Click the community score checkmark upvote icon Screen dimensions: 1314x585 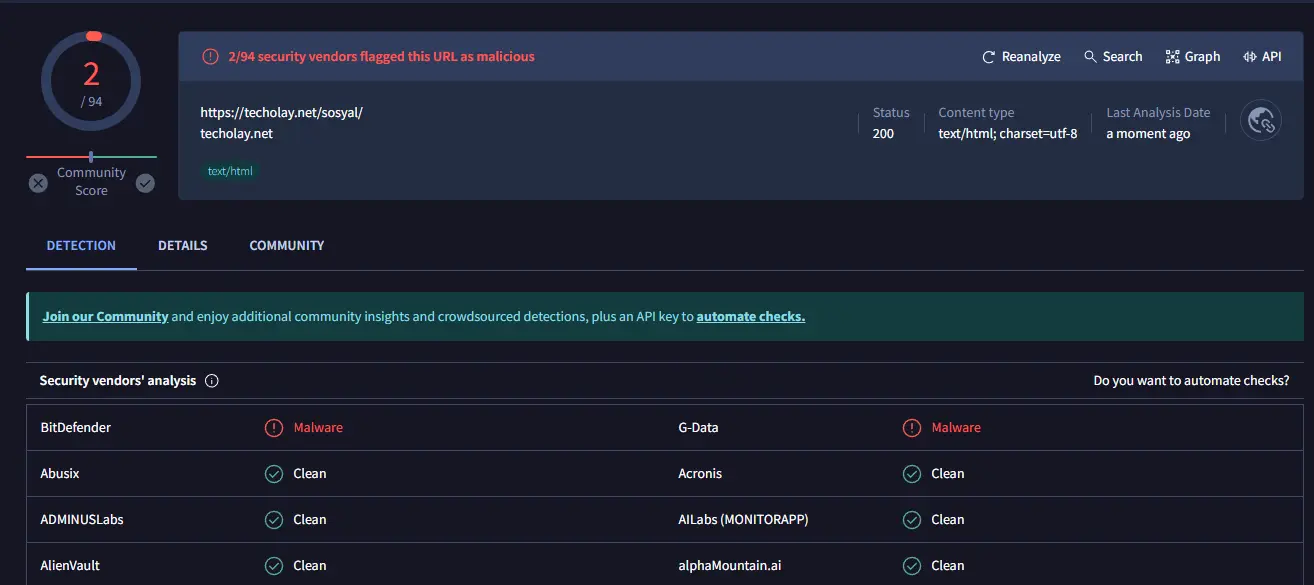tap(145, 183)
